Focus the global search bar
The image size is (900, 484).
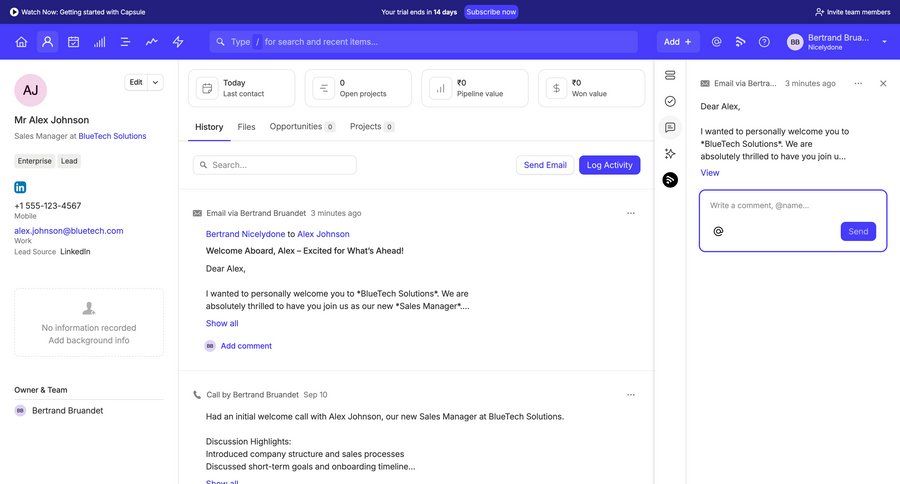pyautogui.click(x=424, y=42)
